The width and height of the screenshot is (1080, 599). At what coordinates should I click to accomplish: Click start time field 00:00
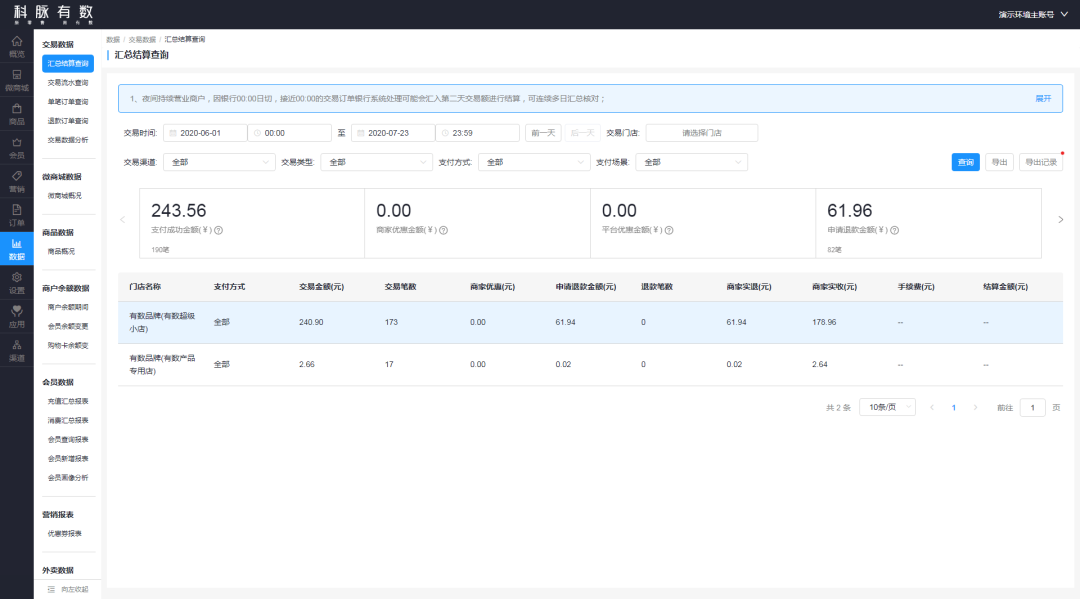click(289, 133)
